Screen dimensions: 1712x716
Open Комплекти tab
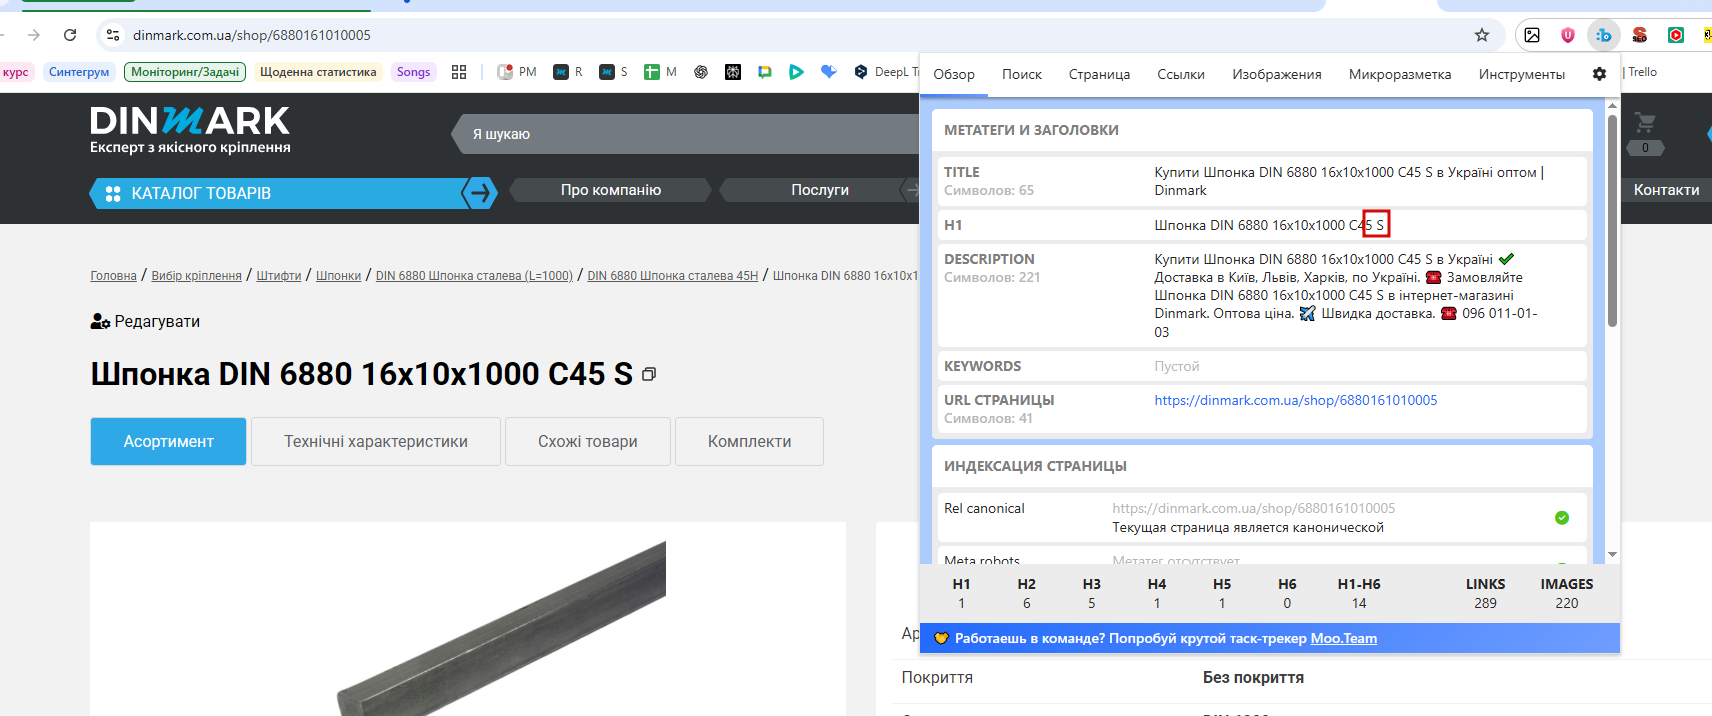click(749, 441)
